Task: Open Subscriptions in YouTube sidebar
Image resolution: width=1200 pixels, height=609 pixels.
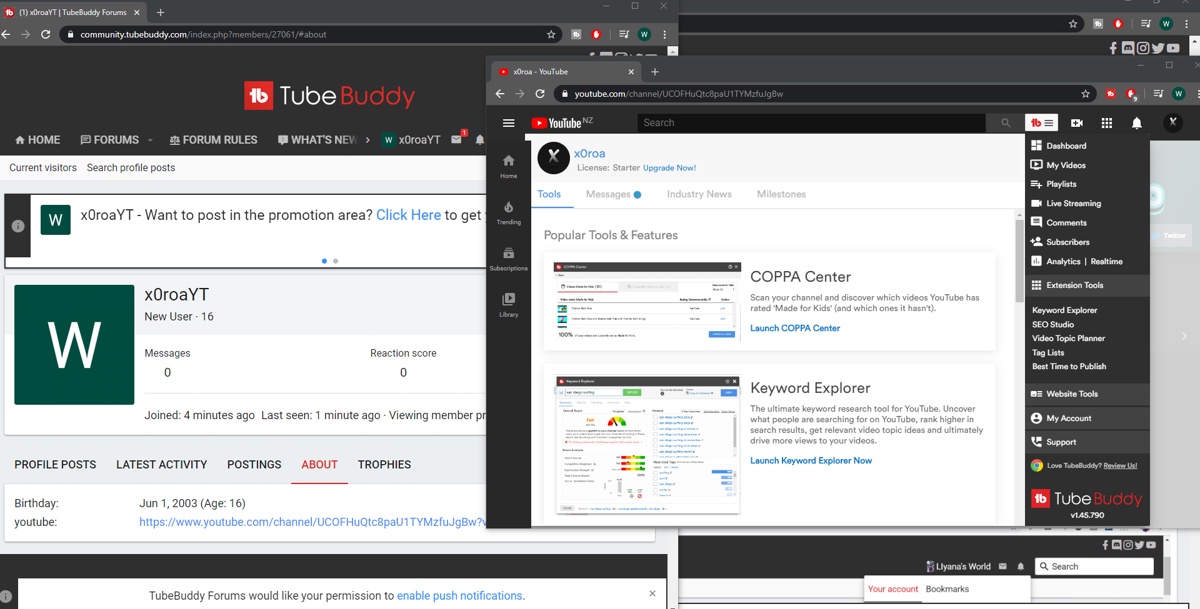Action: [509, 259]
